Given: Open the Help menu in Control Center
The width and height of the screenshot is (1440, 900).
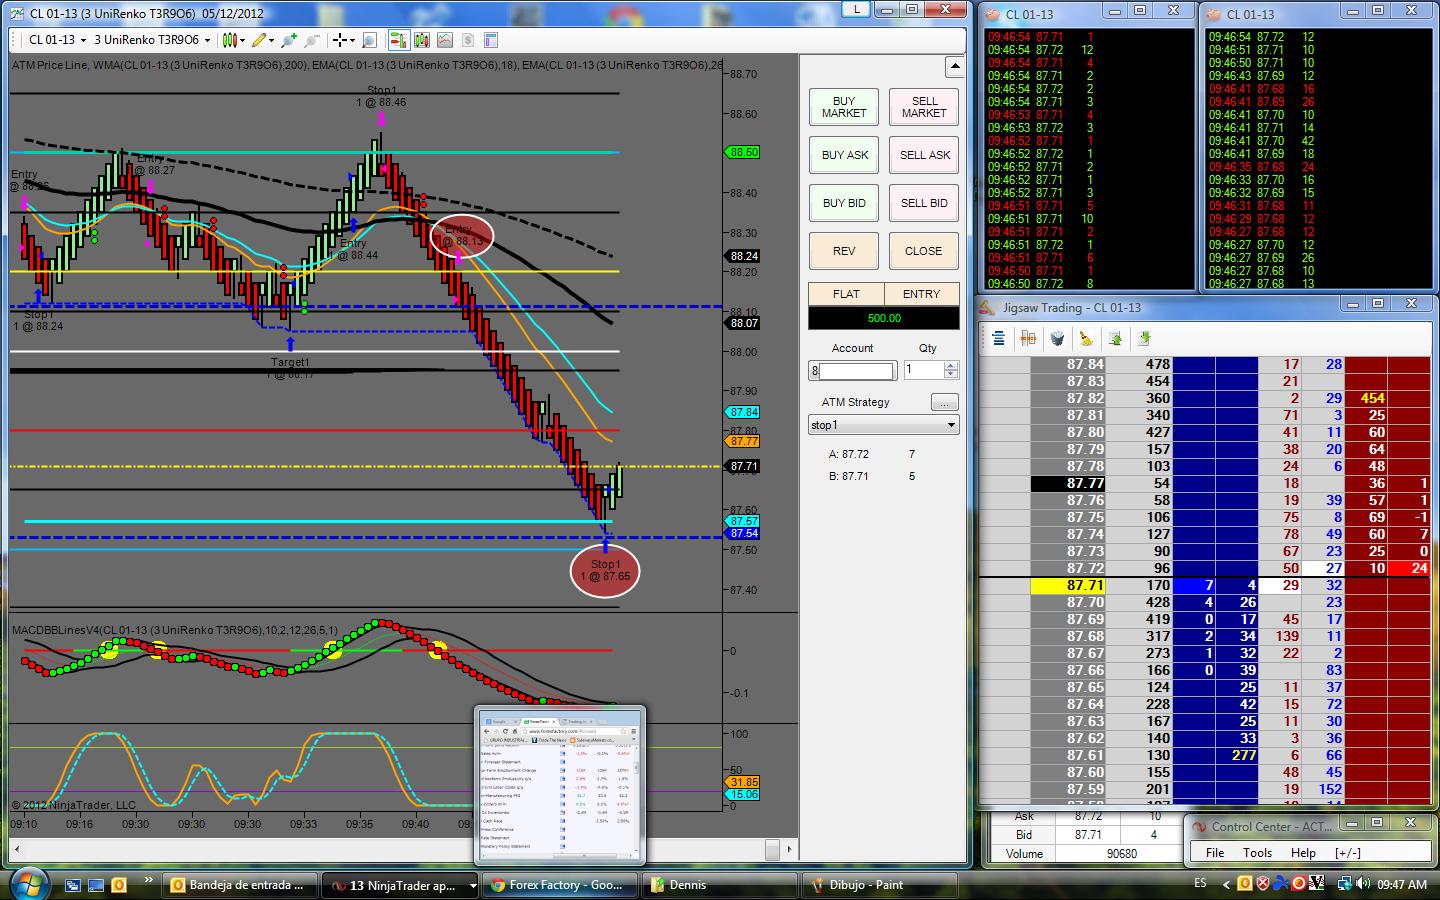Looking at the screenshot, I should click(x=1303, y=853).
